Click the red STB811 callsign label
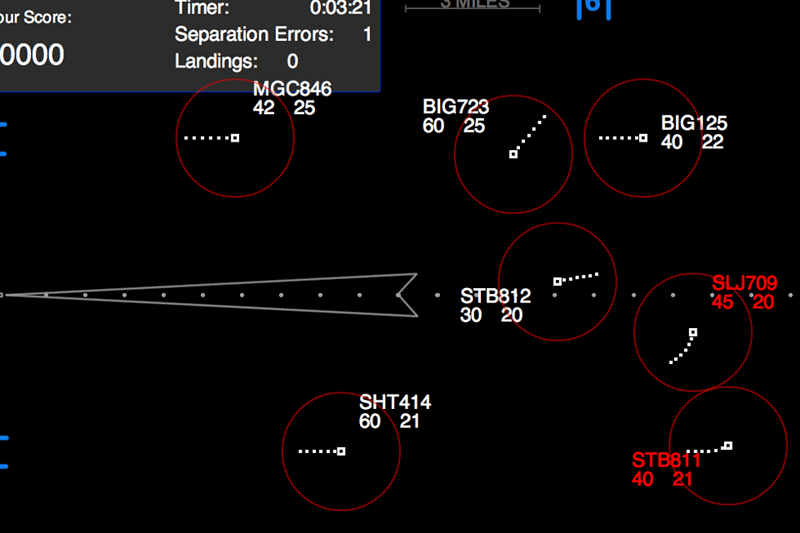Viewport: 800px width, 533px height. tap(666, 461)
